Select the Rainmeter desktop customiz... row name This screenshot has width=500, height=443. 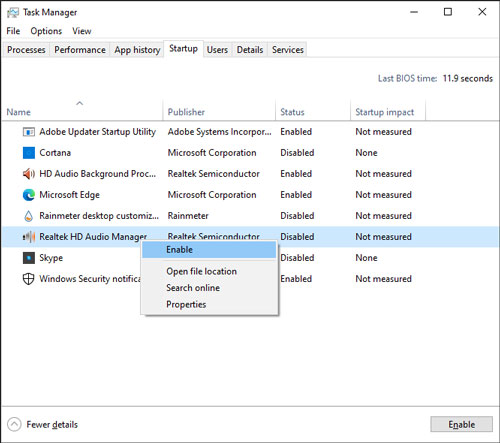point(99,216)
